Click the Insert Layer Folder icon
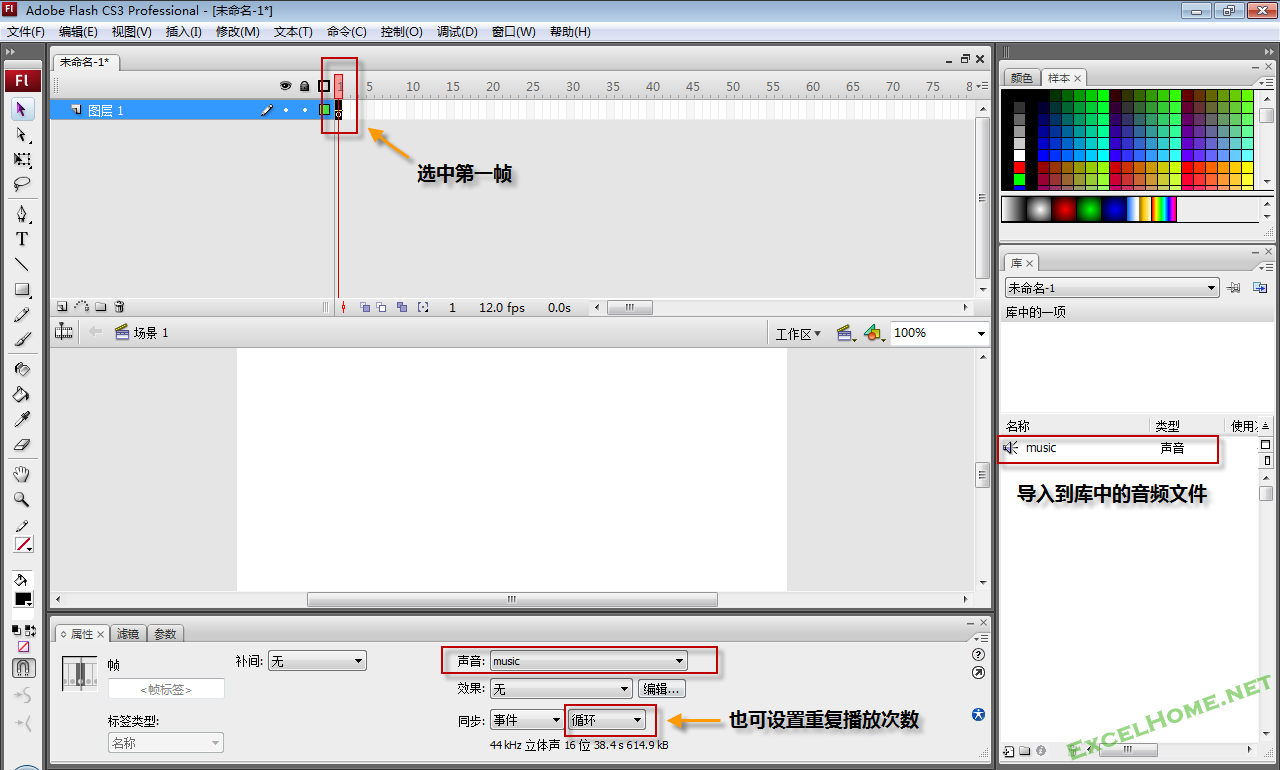Viewport: 1280px width, 770px height. pos(101,307)
